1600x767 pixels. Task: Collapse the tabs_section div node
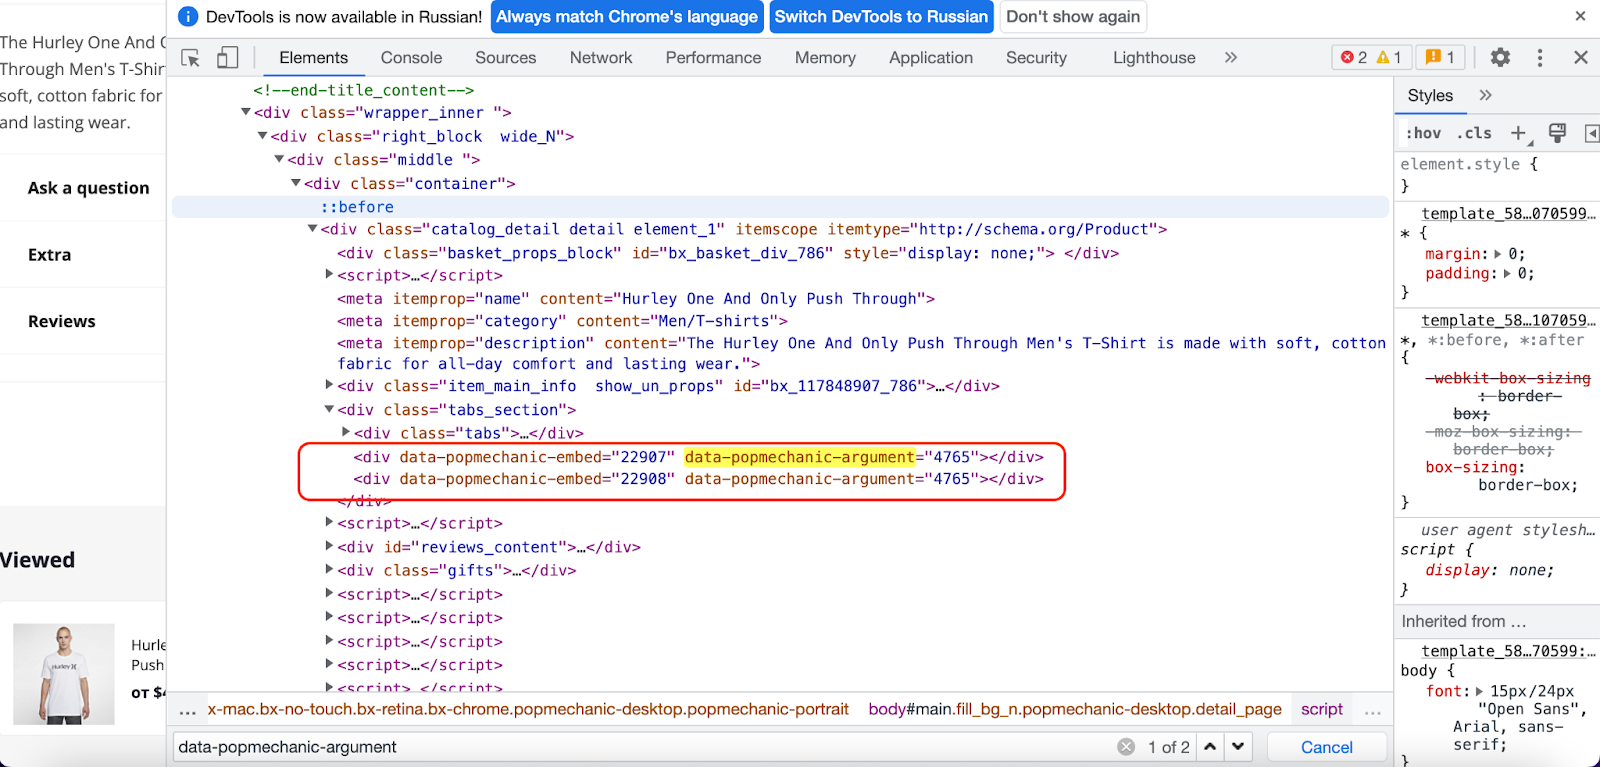[329, 409]
